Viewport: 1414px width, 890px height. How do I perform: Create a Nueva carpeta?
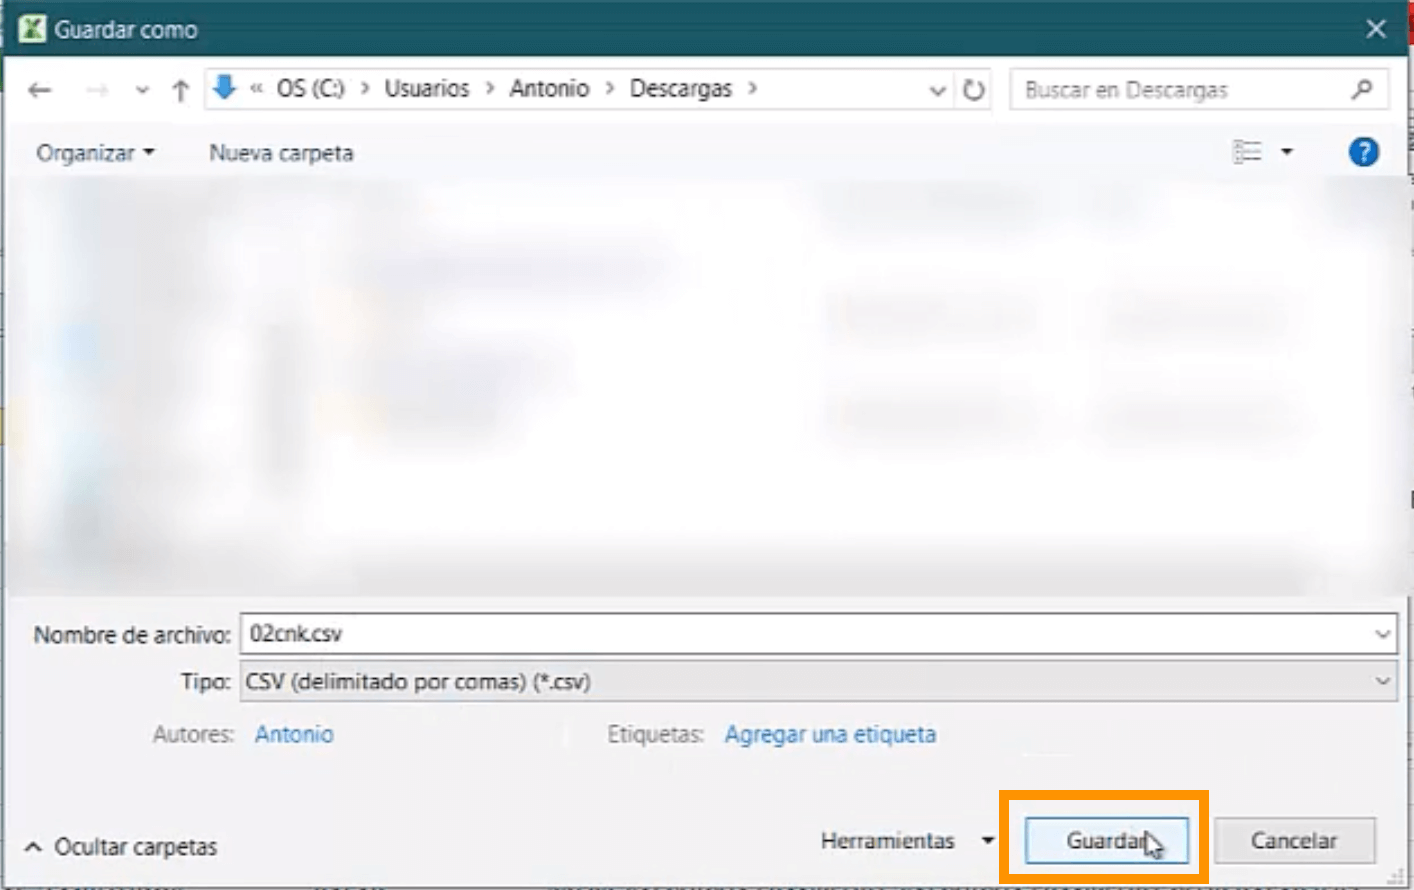coord(281,153)
